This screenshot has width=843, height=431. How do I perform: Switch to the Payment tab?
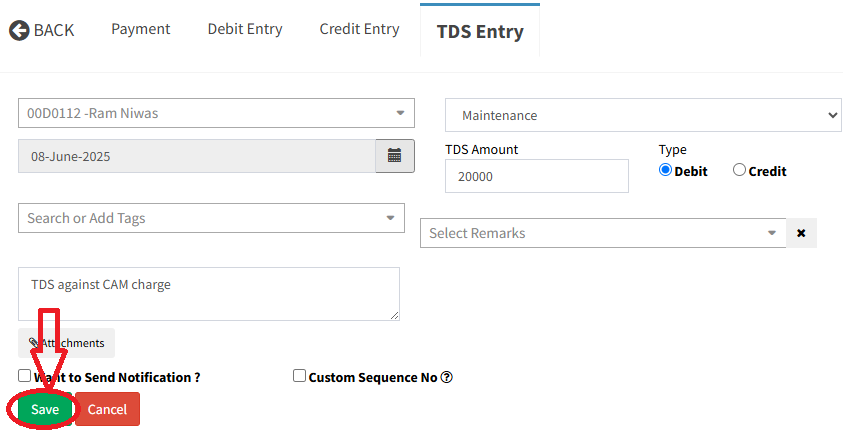tap(140, 29)
